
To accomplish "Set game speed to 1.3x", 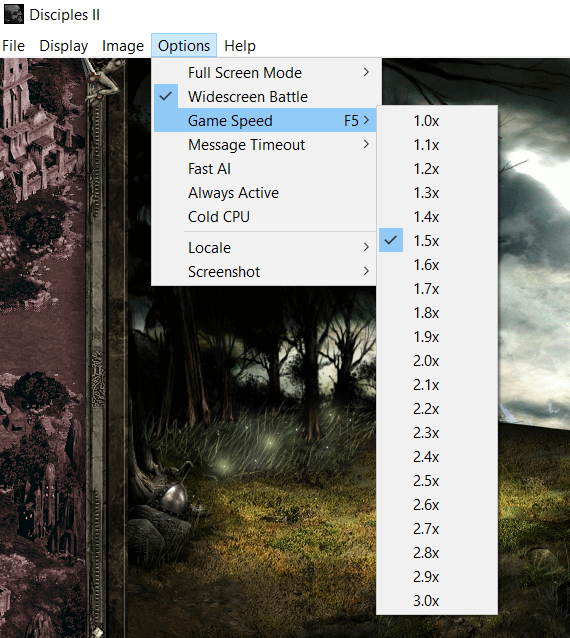I will click(x=437, y=192).
